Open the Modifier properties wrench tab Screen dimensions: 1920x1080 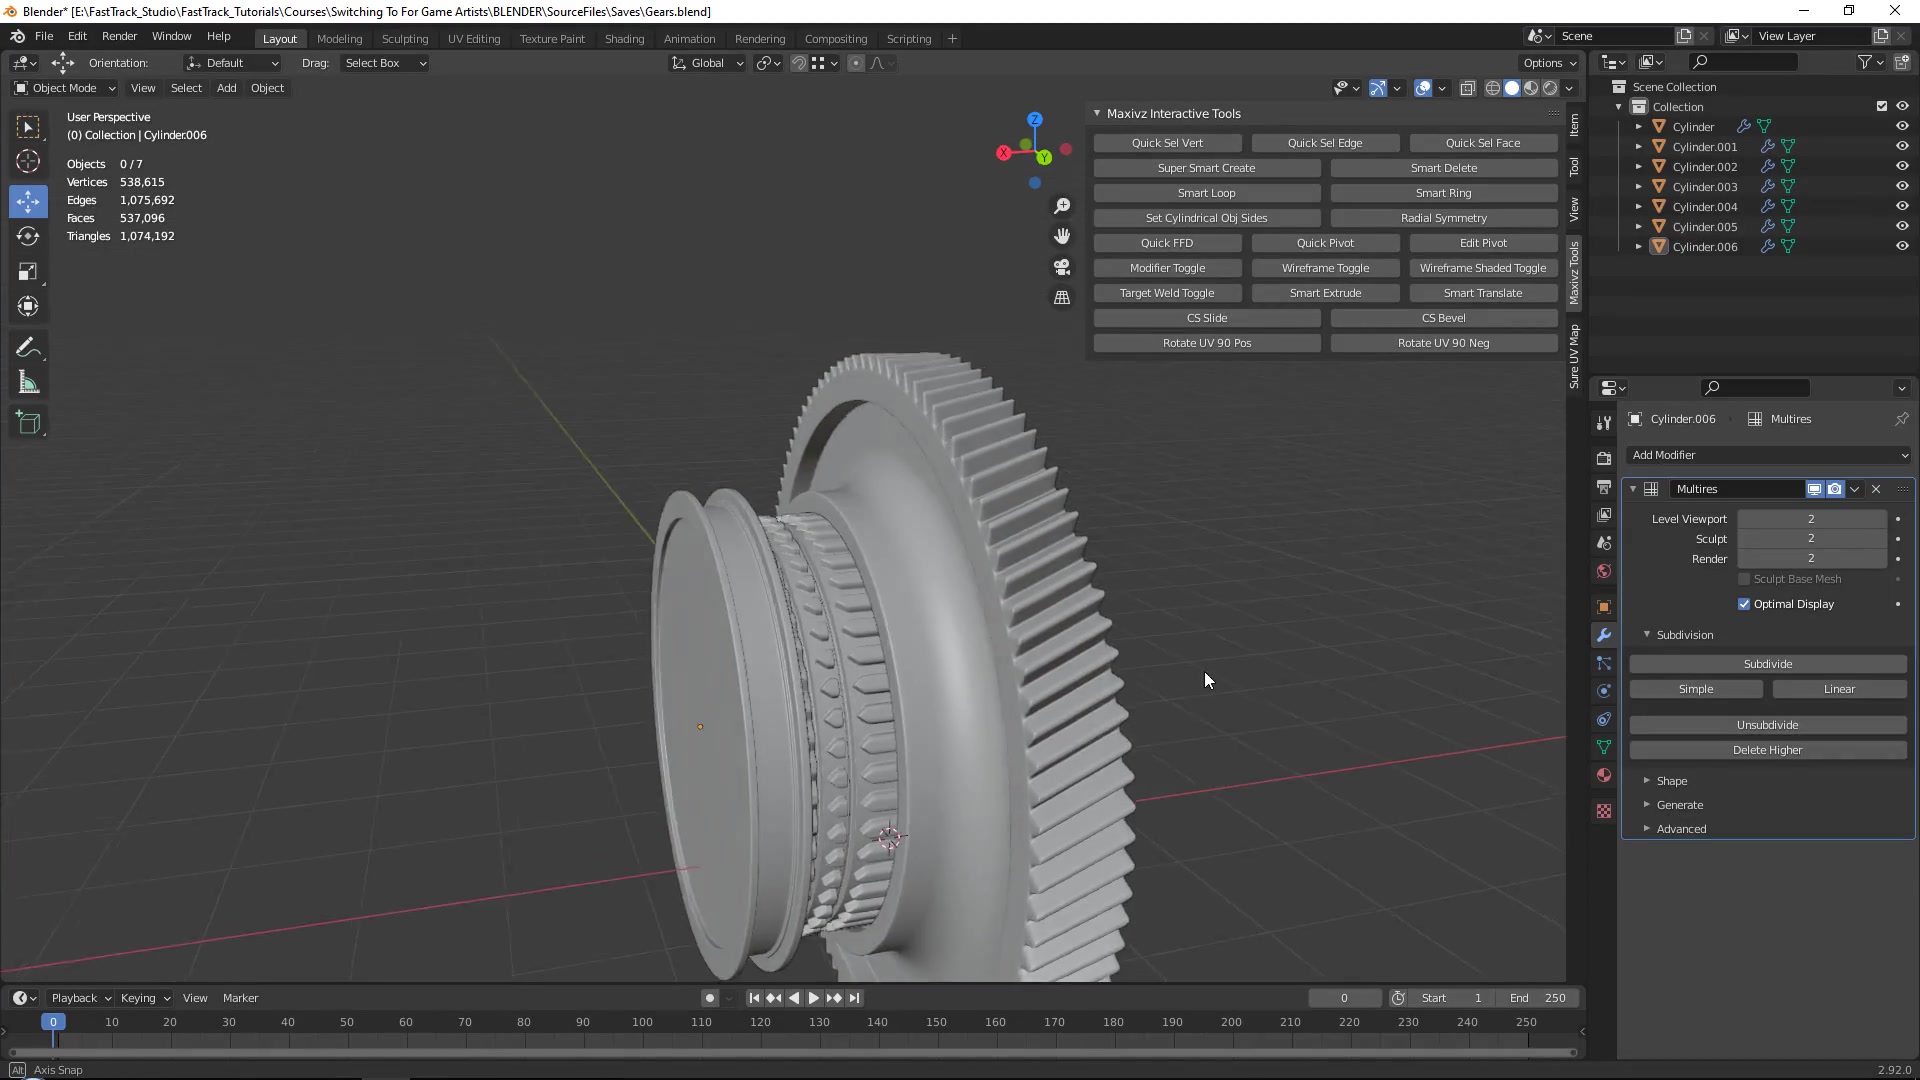point(1604,635)
